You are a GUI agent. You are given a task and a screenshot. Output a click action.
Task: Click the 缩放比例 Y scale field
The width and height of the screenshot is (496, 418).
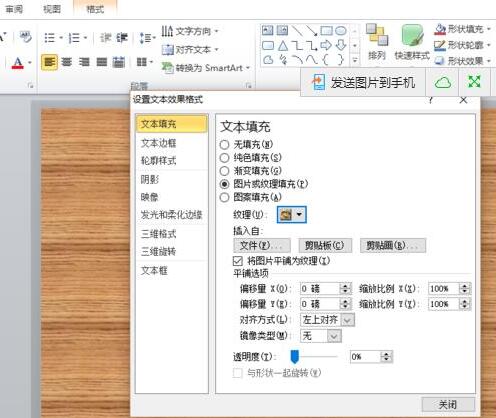(444, 304)
